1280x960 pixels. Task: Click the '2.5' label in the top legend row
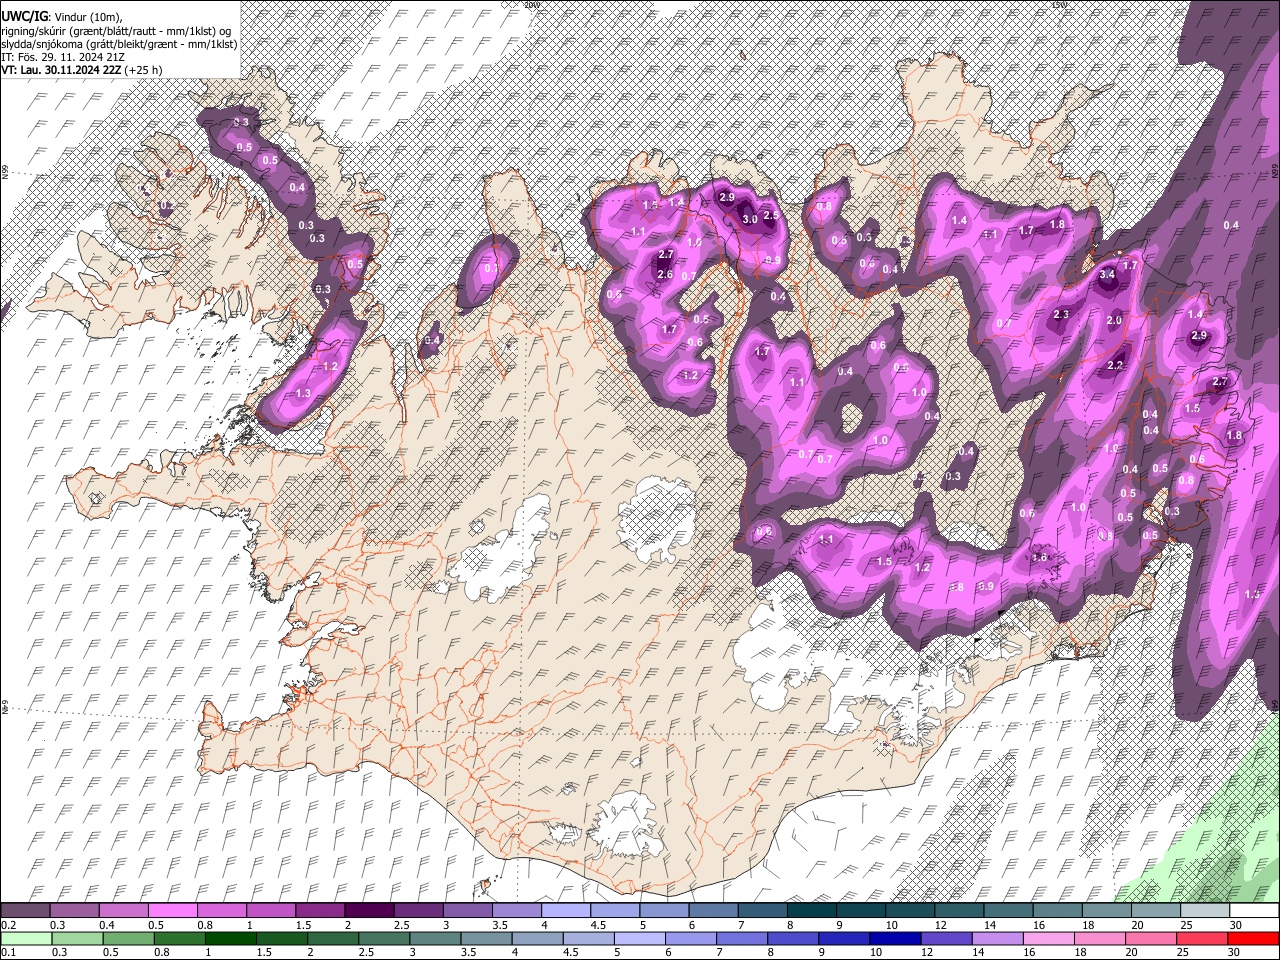[401, 925]
